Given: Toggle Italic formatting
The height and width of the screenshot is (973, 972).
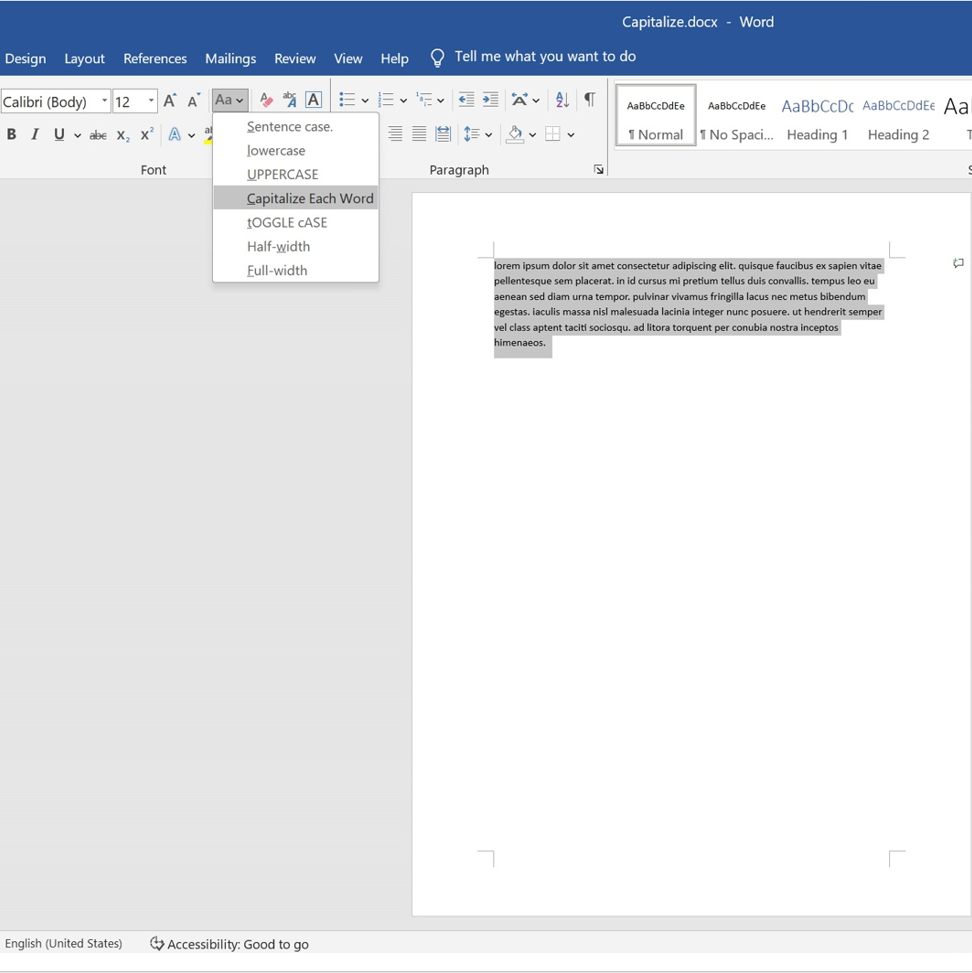Looking at the screenshot, I should (35, 134).
